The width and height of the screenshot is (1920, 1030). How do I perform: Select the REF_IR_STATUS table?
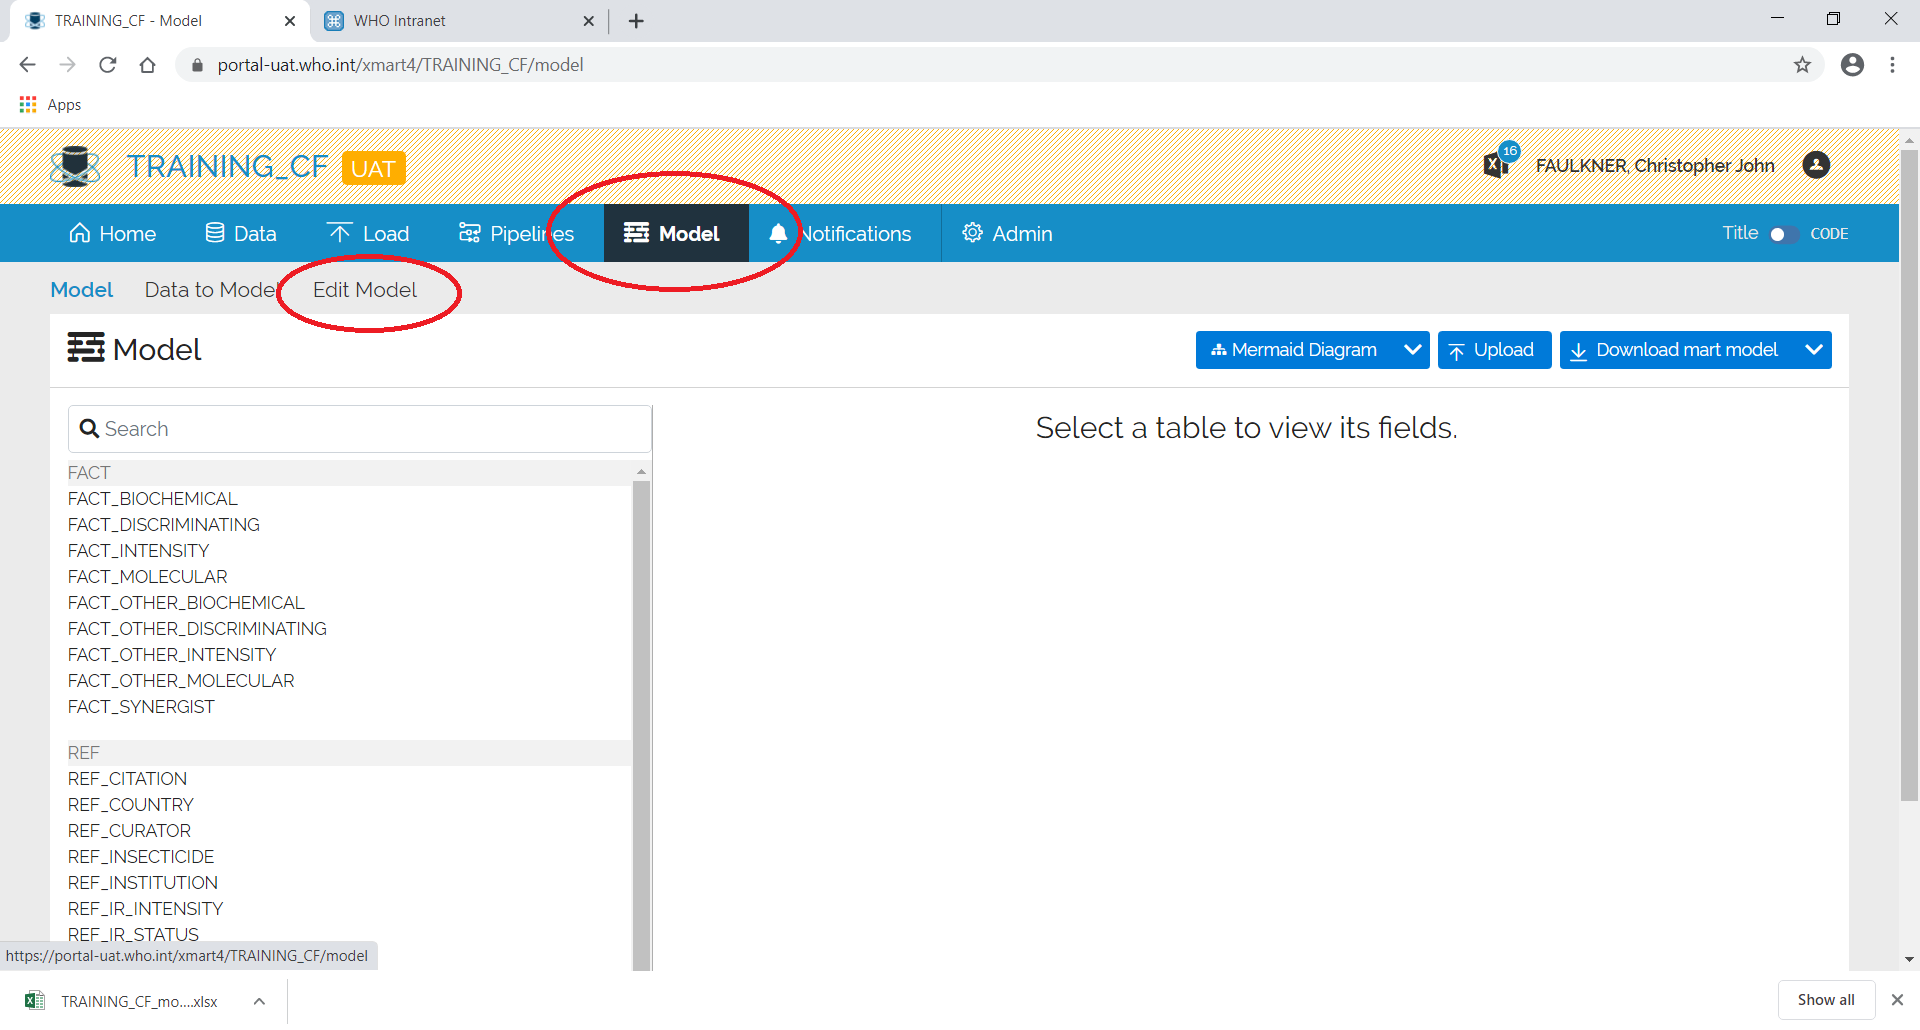(133, 935)
